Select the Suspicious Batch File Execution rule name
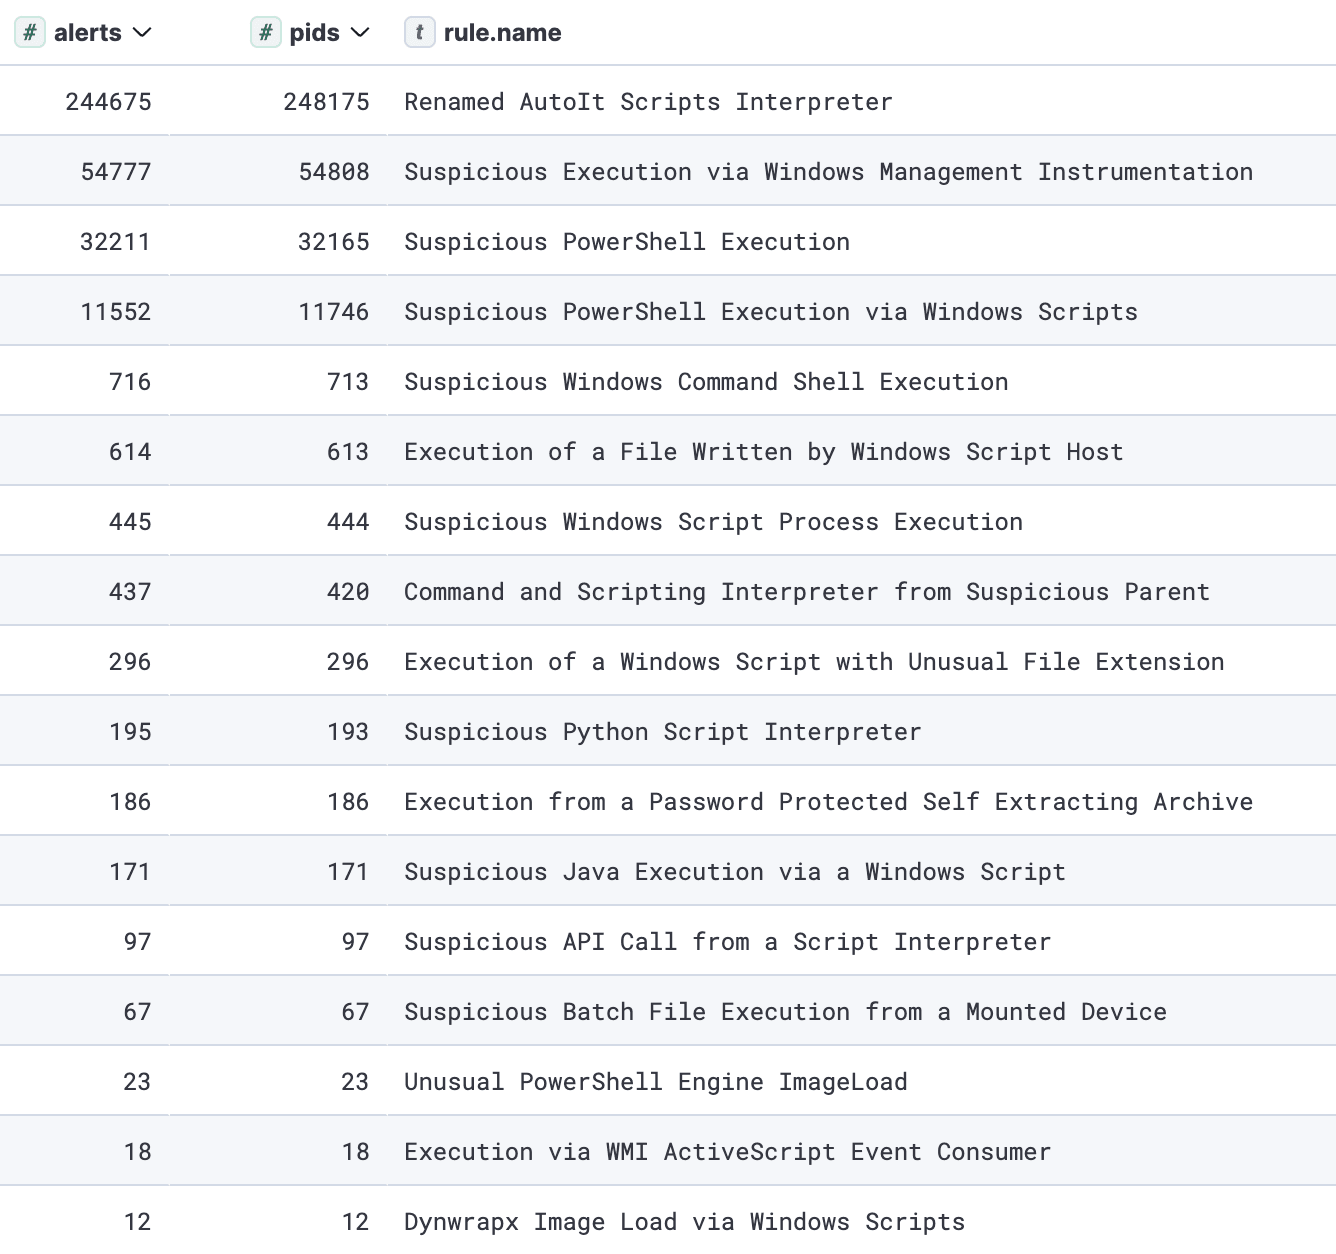The width and height of the screenshot is (1336, 1254). 784,1011
